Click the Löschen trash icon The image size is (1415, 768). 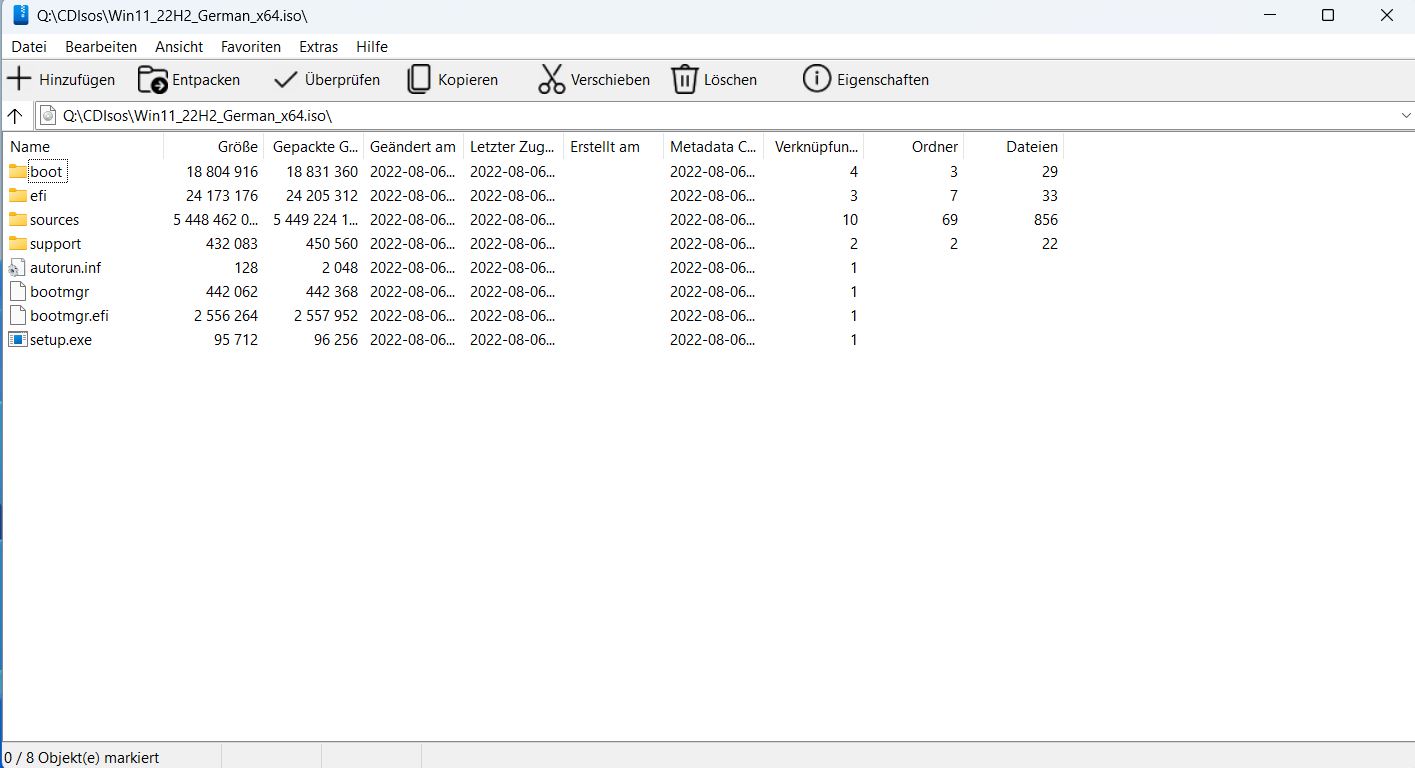(684, 79)
